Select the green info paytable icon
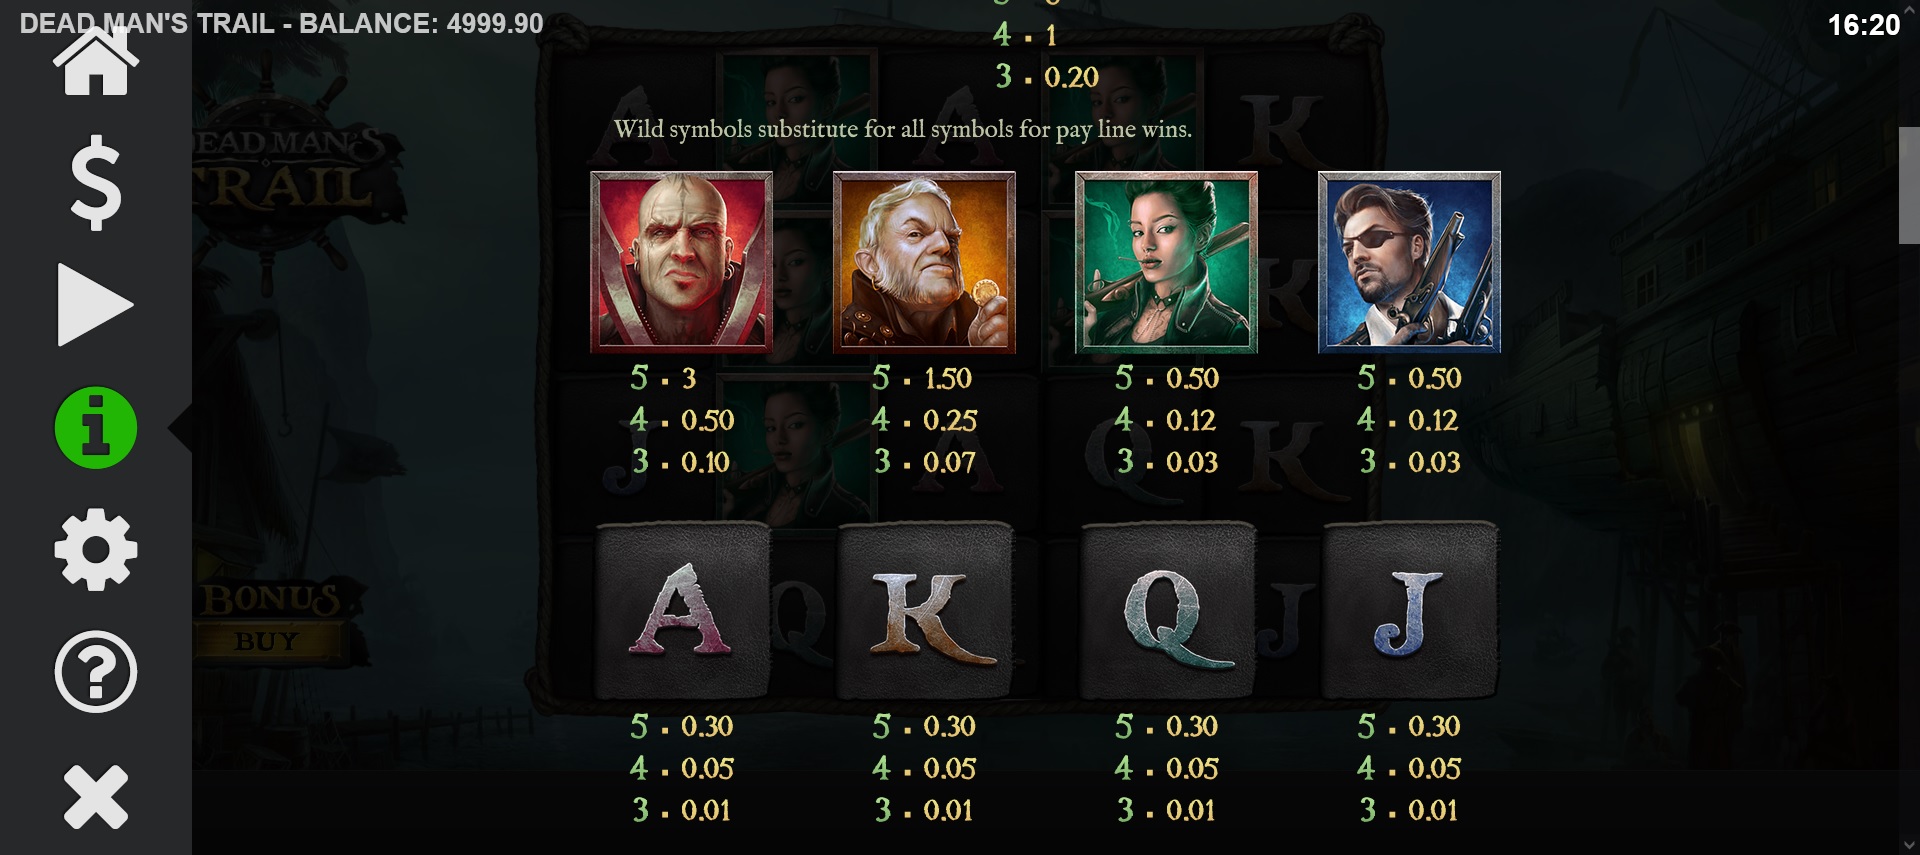Viewport: 1920px width, 855px height. point(96,428)
